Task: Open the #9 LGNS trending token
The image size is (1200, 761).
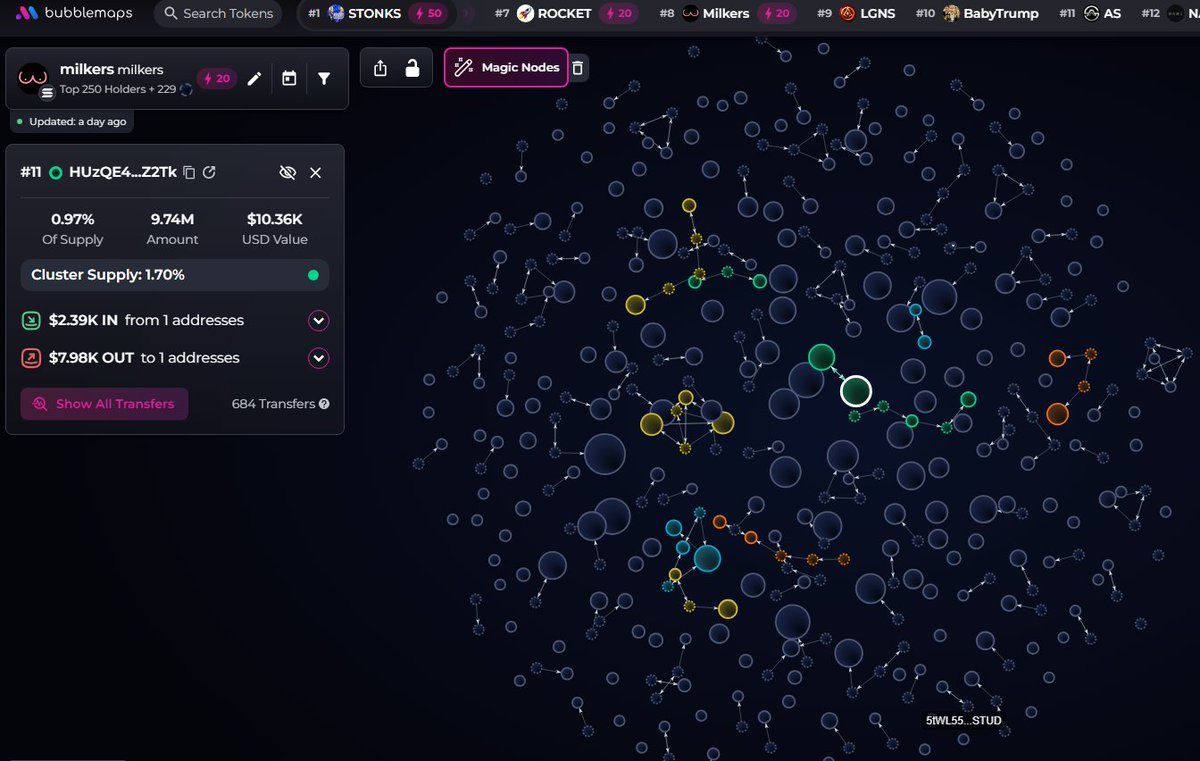Action: (x=856, y=14)
